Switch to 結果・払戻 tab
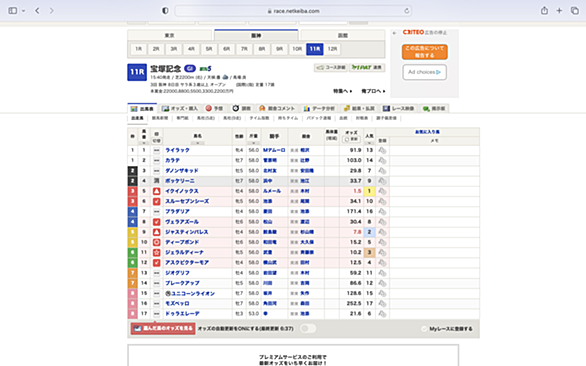 (x=359, y=108)
